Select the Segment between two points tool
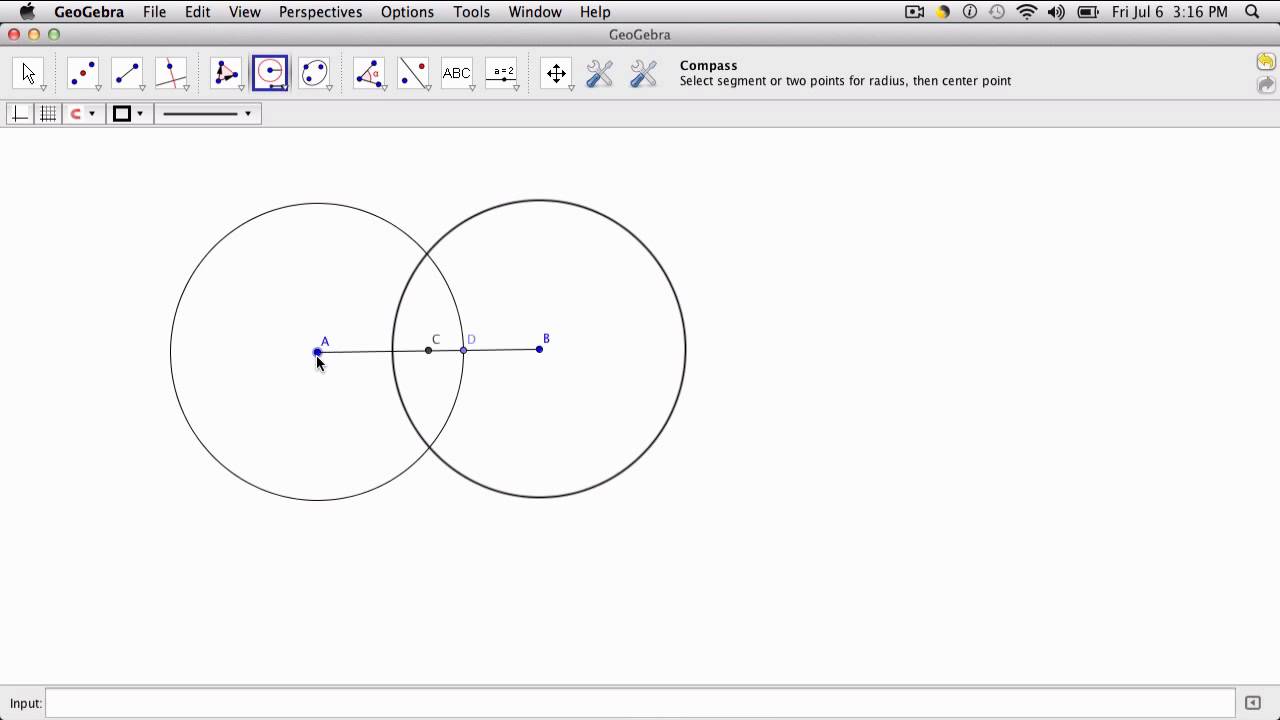 127,73
